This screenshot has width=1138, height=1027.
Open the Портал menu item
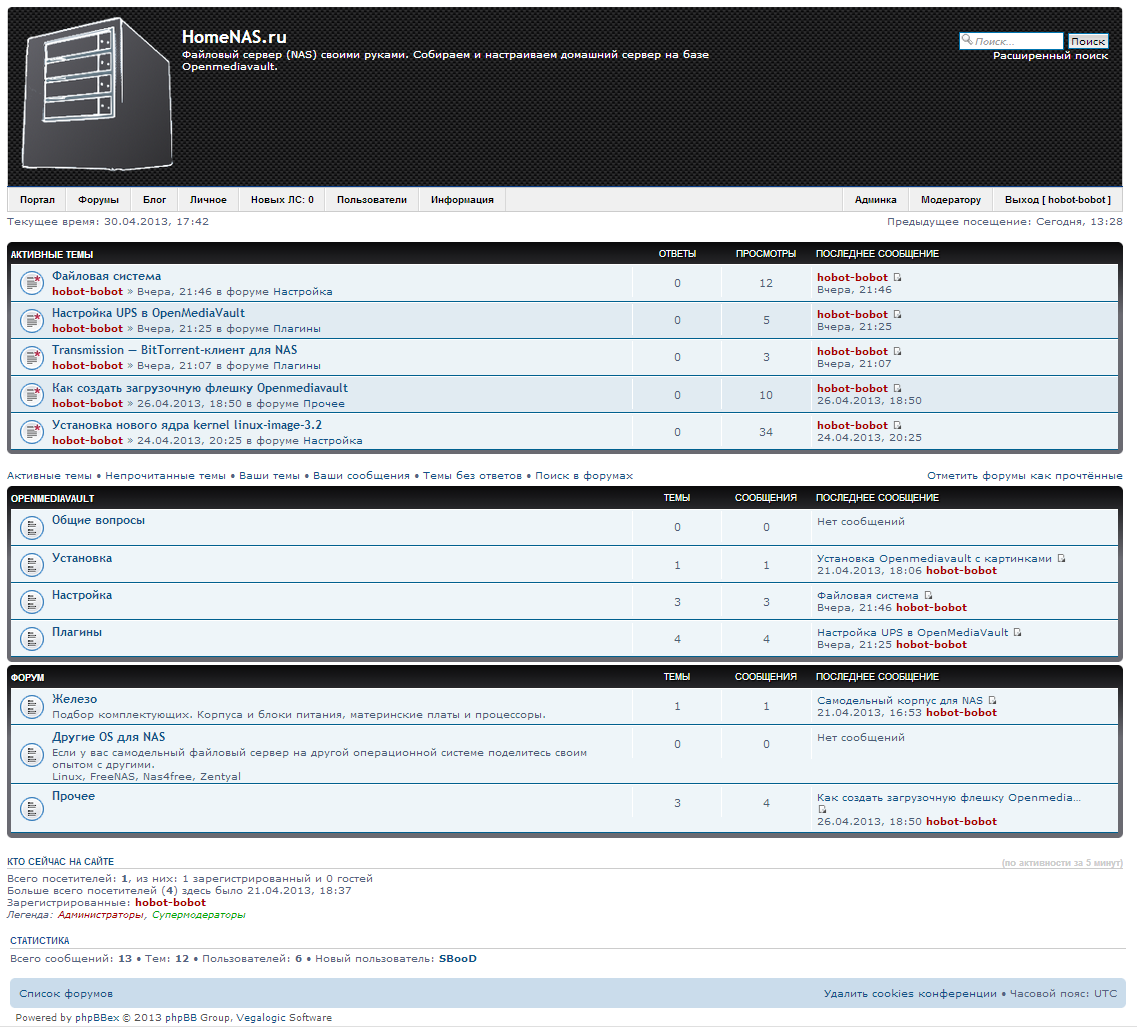[37, 200]
